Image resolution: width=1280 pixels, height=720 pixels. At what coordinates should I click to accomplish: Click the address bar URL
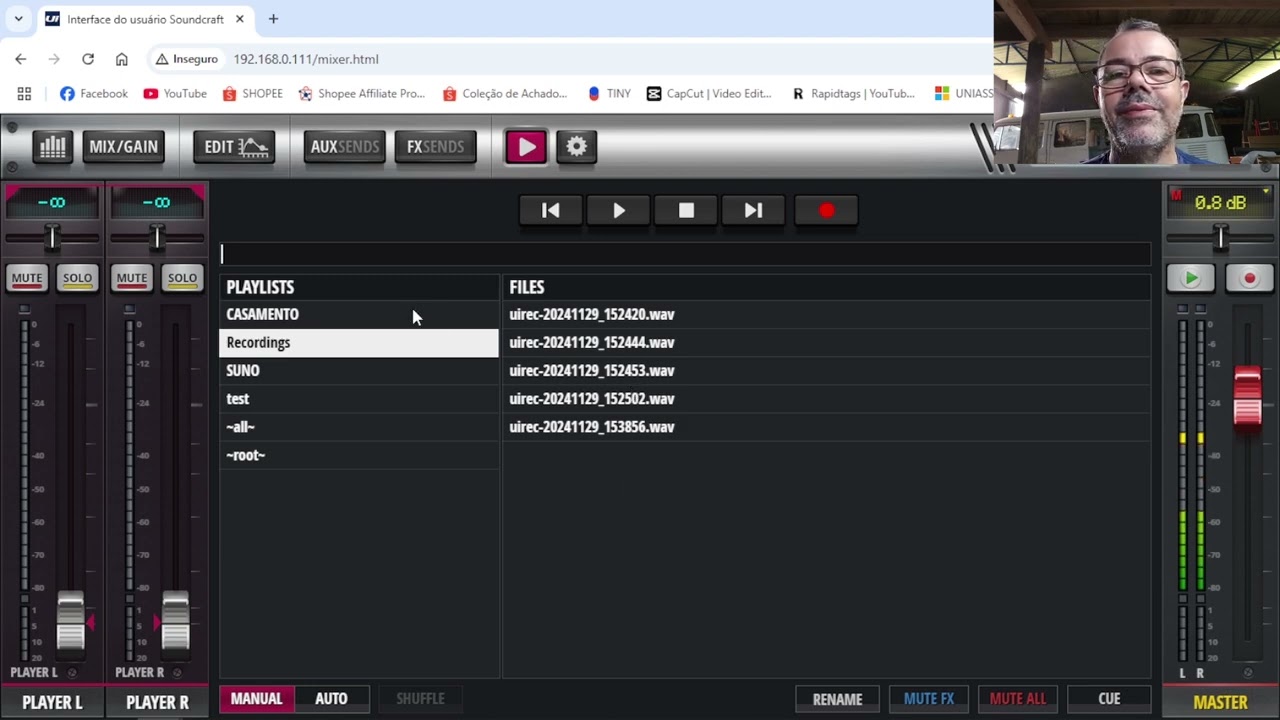pyautogui.click(x=306, y=59)
